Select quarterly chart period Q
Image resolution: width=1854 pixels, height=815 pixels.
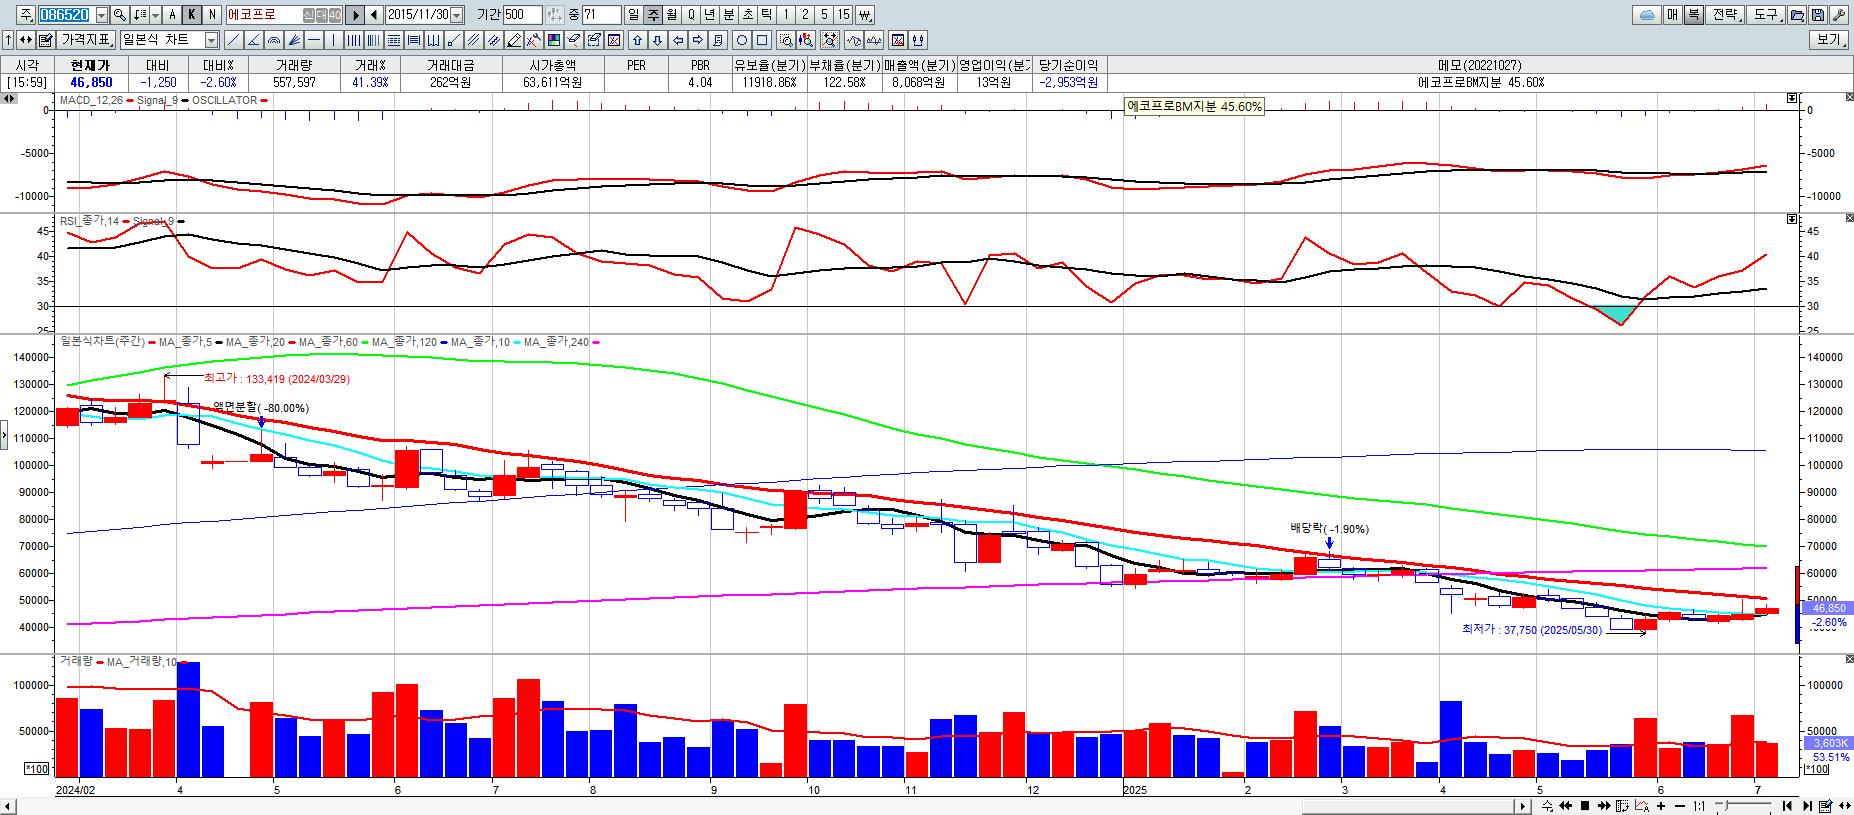pos(691,15)
